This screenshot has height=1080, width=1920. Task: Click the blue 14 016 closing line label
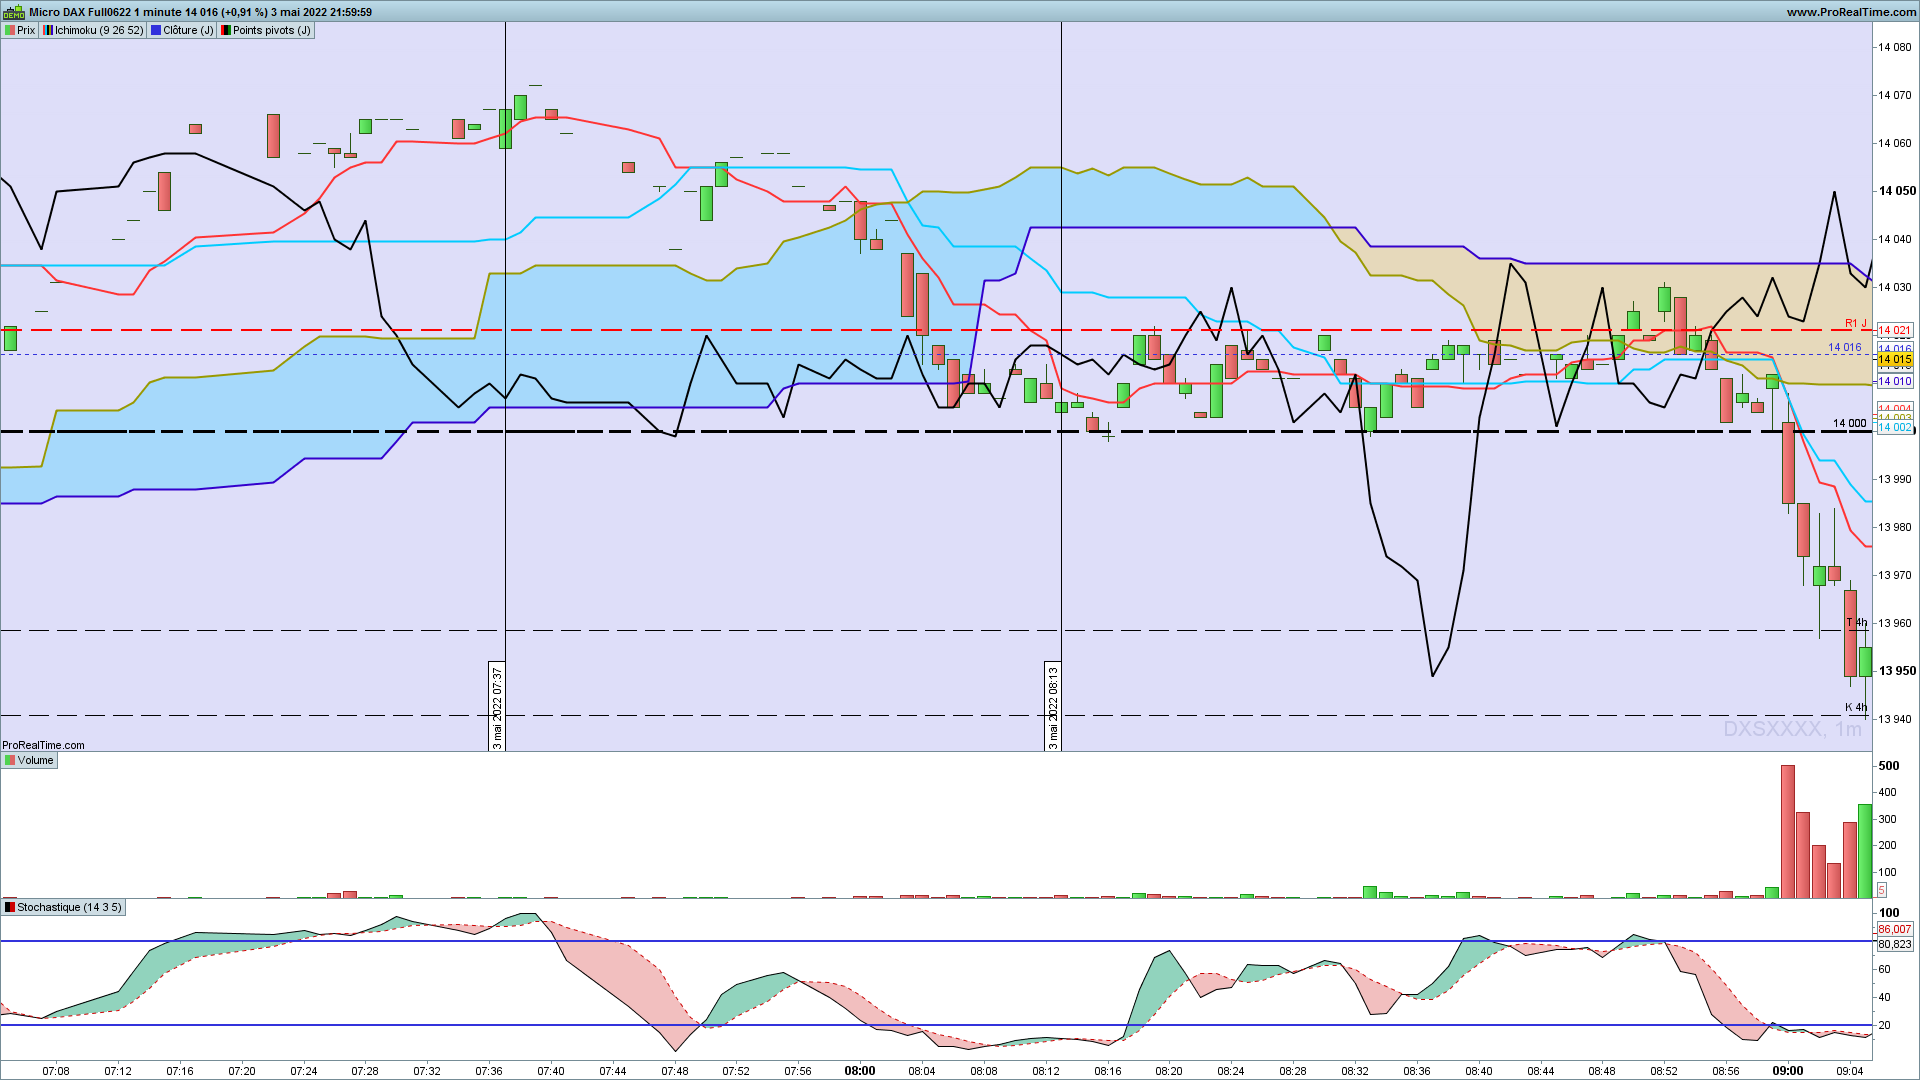coord(1845,348)
